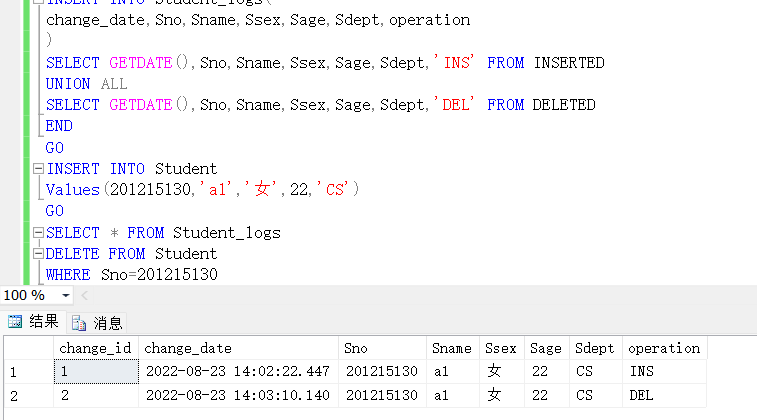Select the Sage column header

547,348
